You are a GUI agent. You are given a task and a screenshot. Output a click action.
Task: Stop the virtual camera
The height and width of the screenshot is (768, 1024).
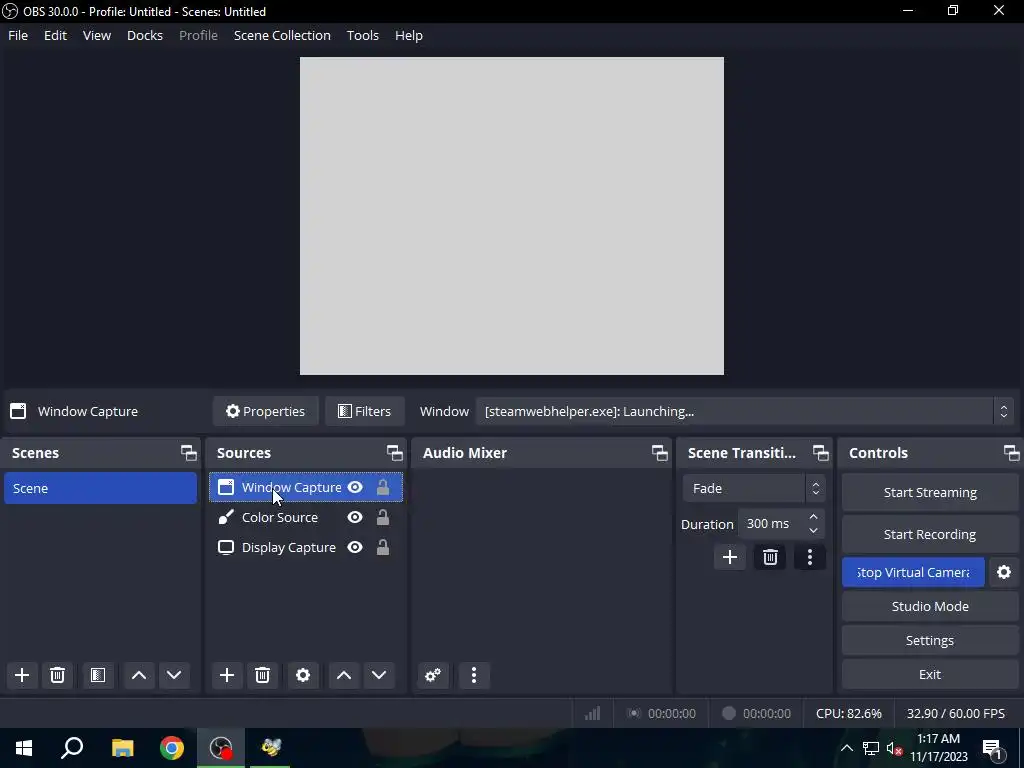[x=913, y=572]
